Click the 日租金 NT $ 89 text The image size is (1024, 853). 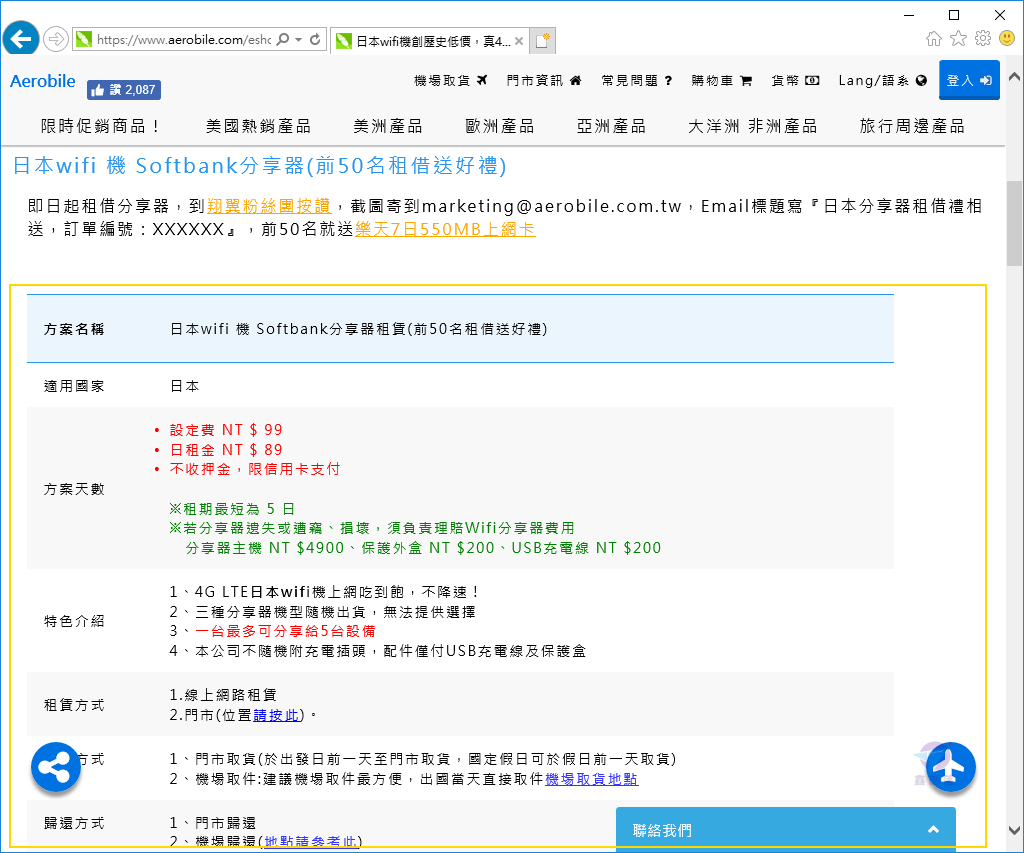point(226,450)
